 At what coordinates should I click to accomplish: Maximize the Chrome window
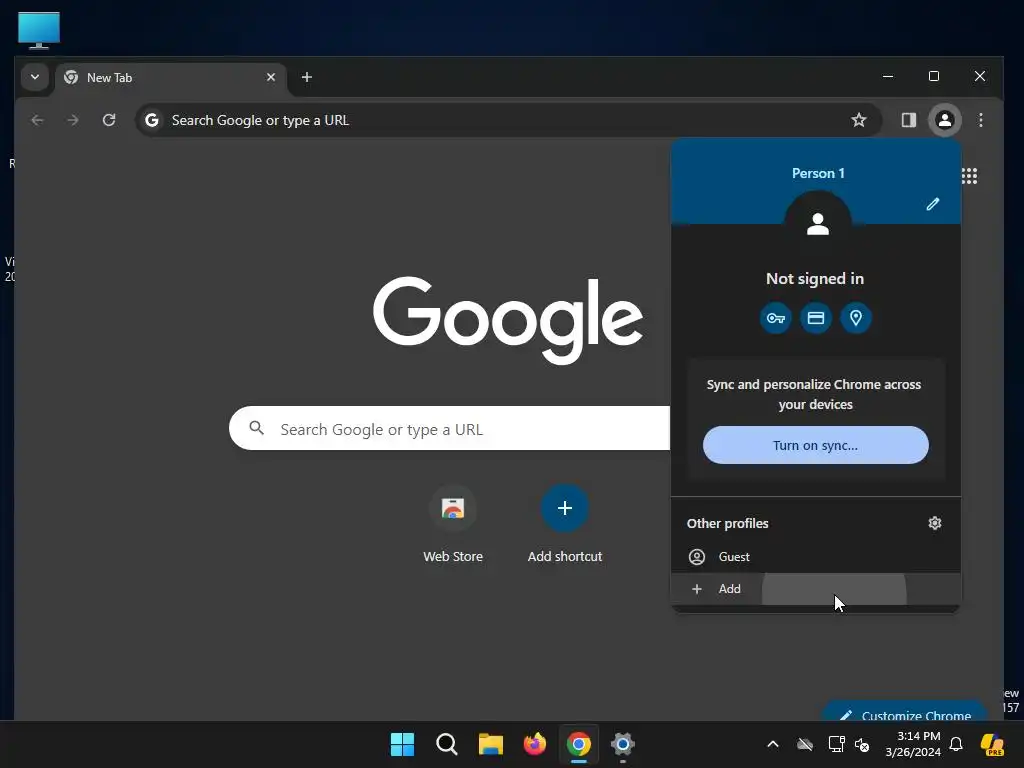[x=934, y=76]
